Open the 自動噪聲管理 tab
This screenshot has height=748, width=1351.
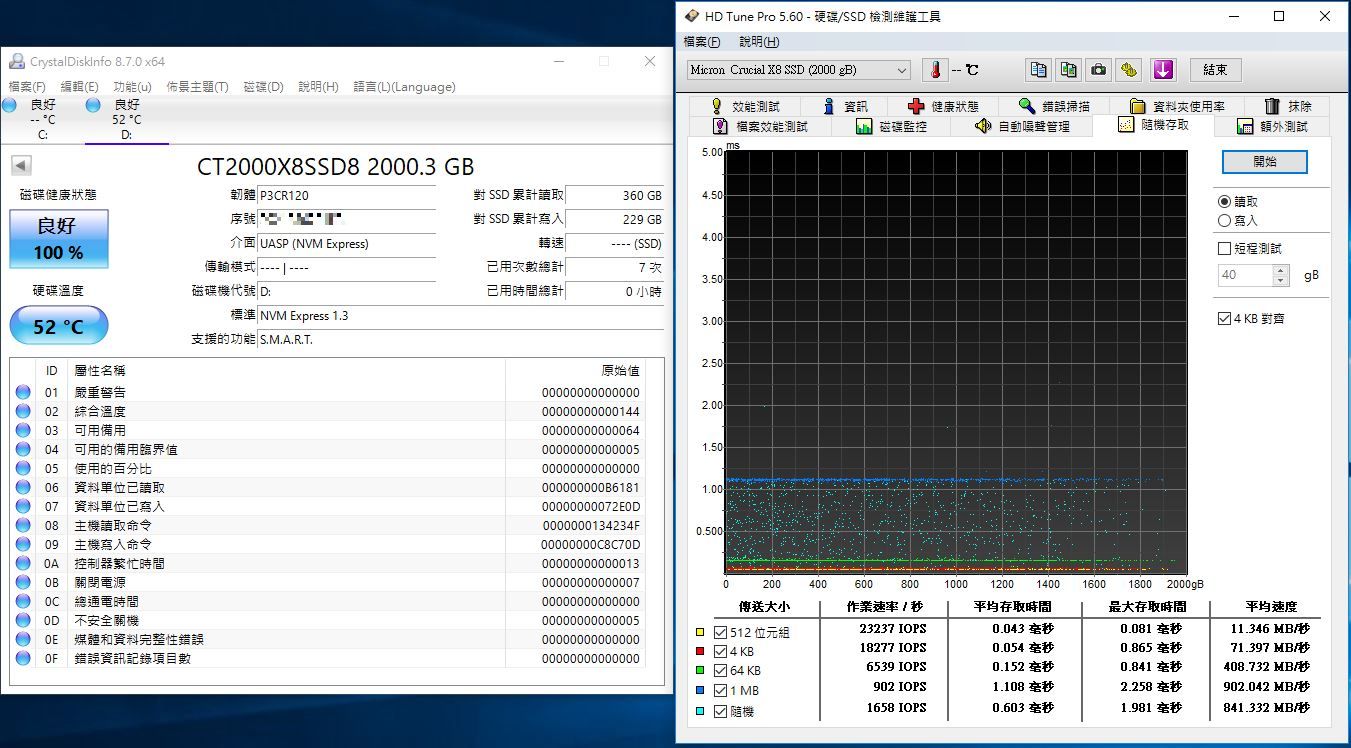tap(1022, 126)
